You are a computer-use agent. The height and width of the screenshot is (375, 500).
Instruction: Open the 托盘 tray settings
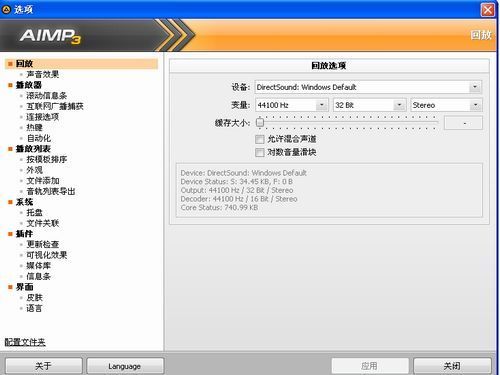click(x=35, y=213)
